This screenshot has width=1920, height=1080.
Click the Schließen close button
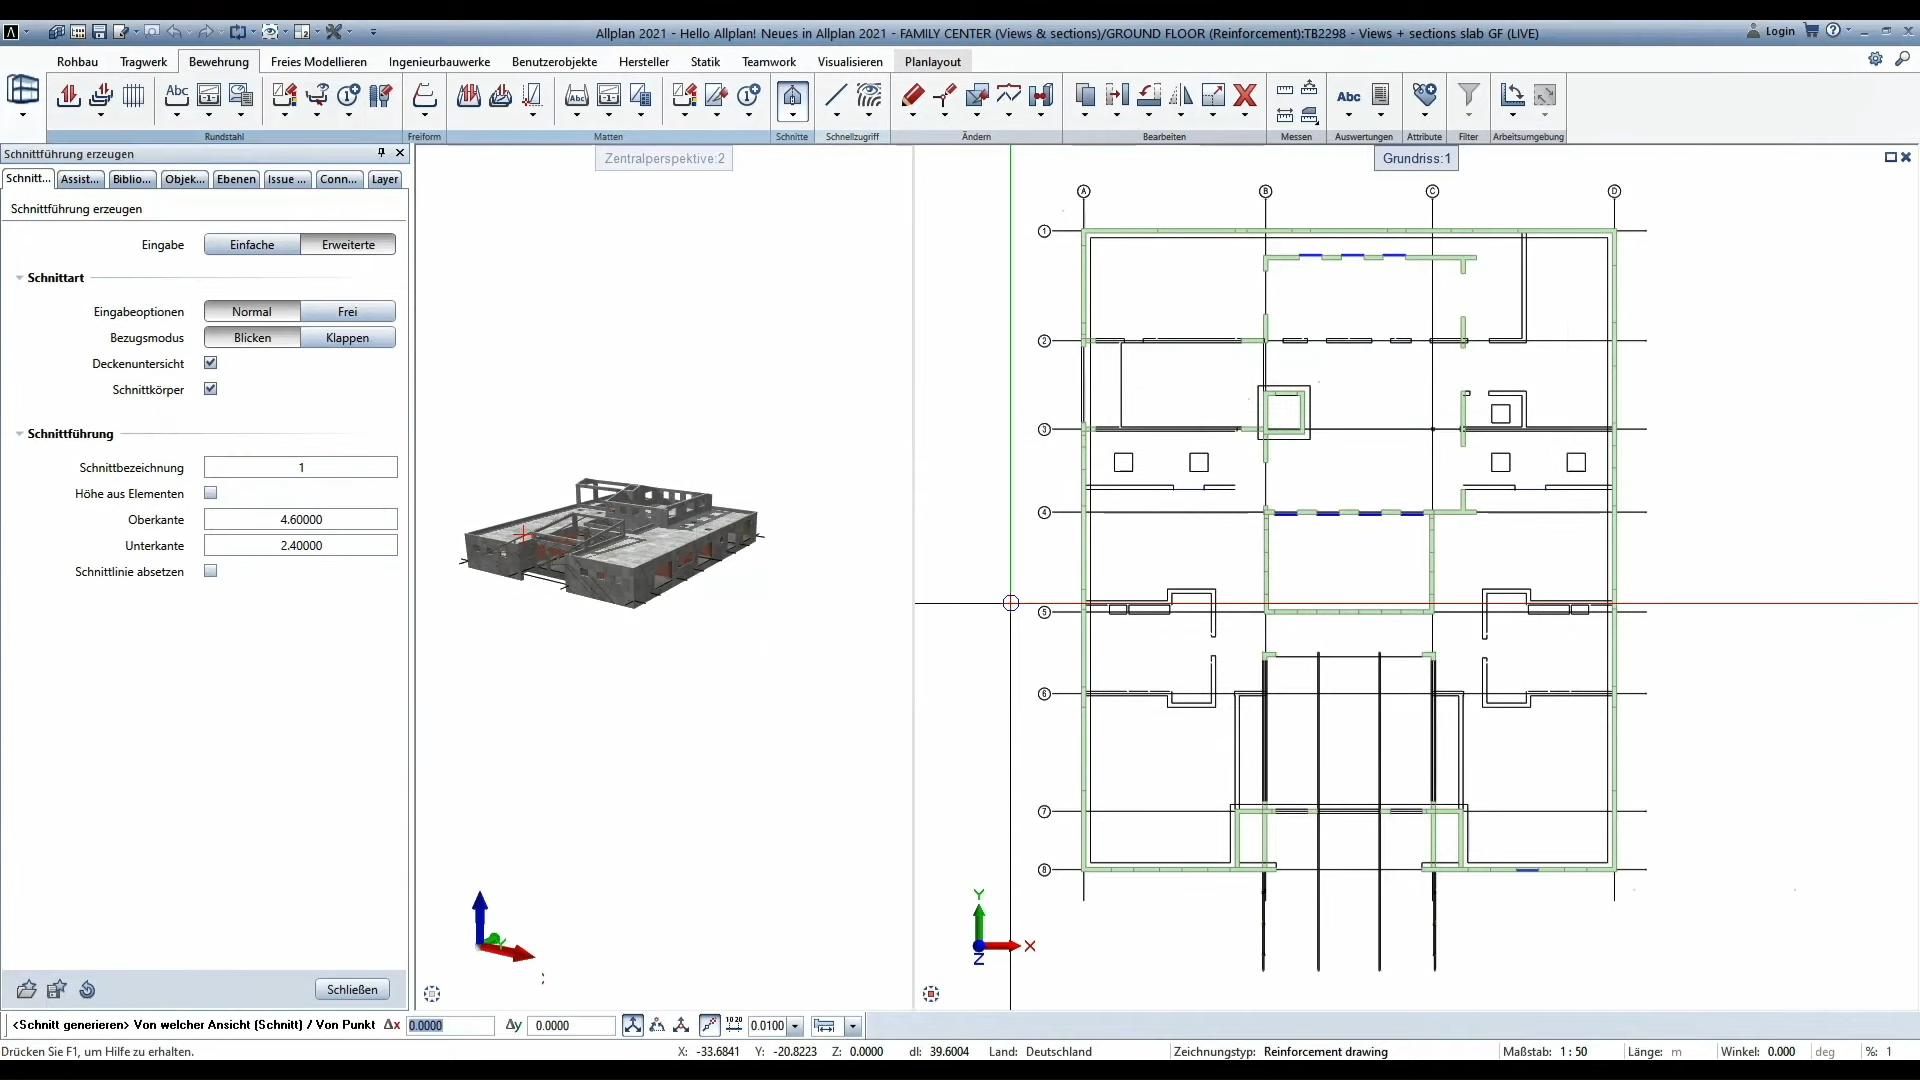point(352,989)
